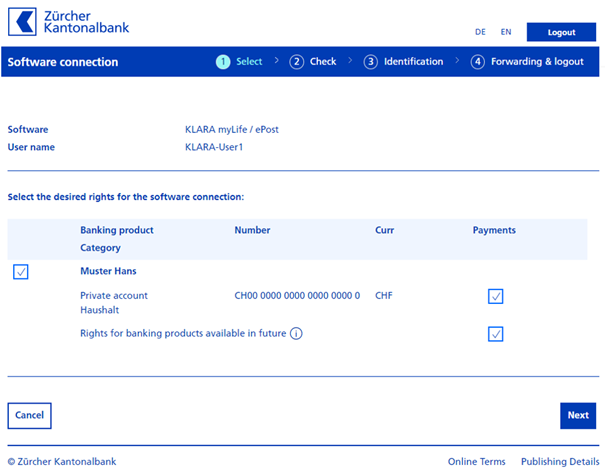Go to the Select step
605x475 pixels.
(x=249, y=62)
